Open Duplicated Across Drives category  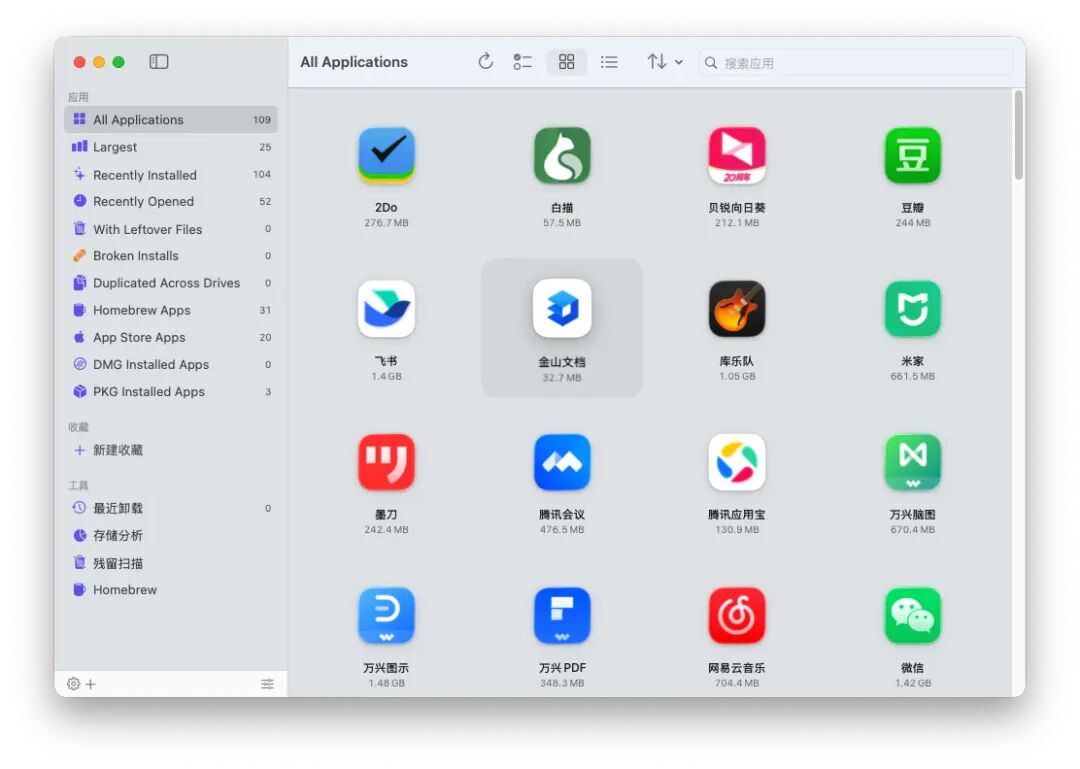click(x=171, y=283)
